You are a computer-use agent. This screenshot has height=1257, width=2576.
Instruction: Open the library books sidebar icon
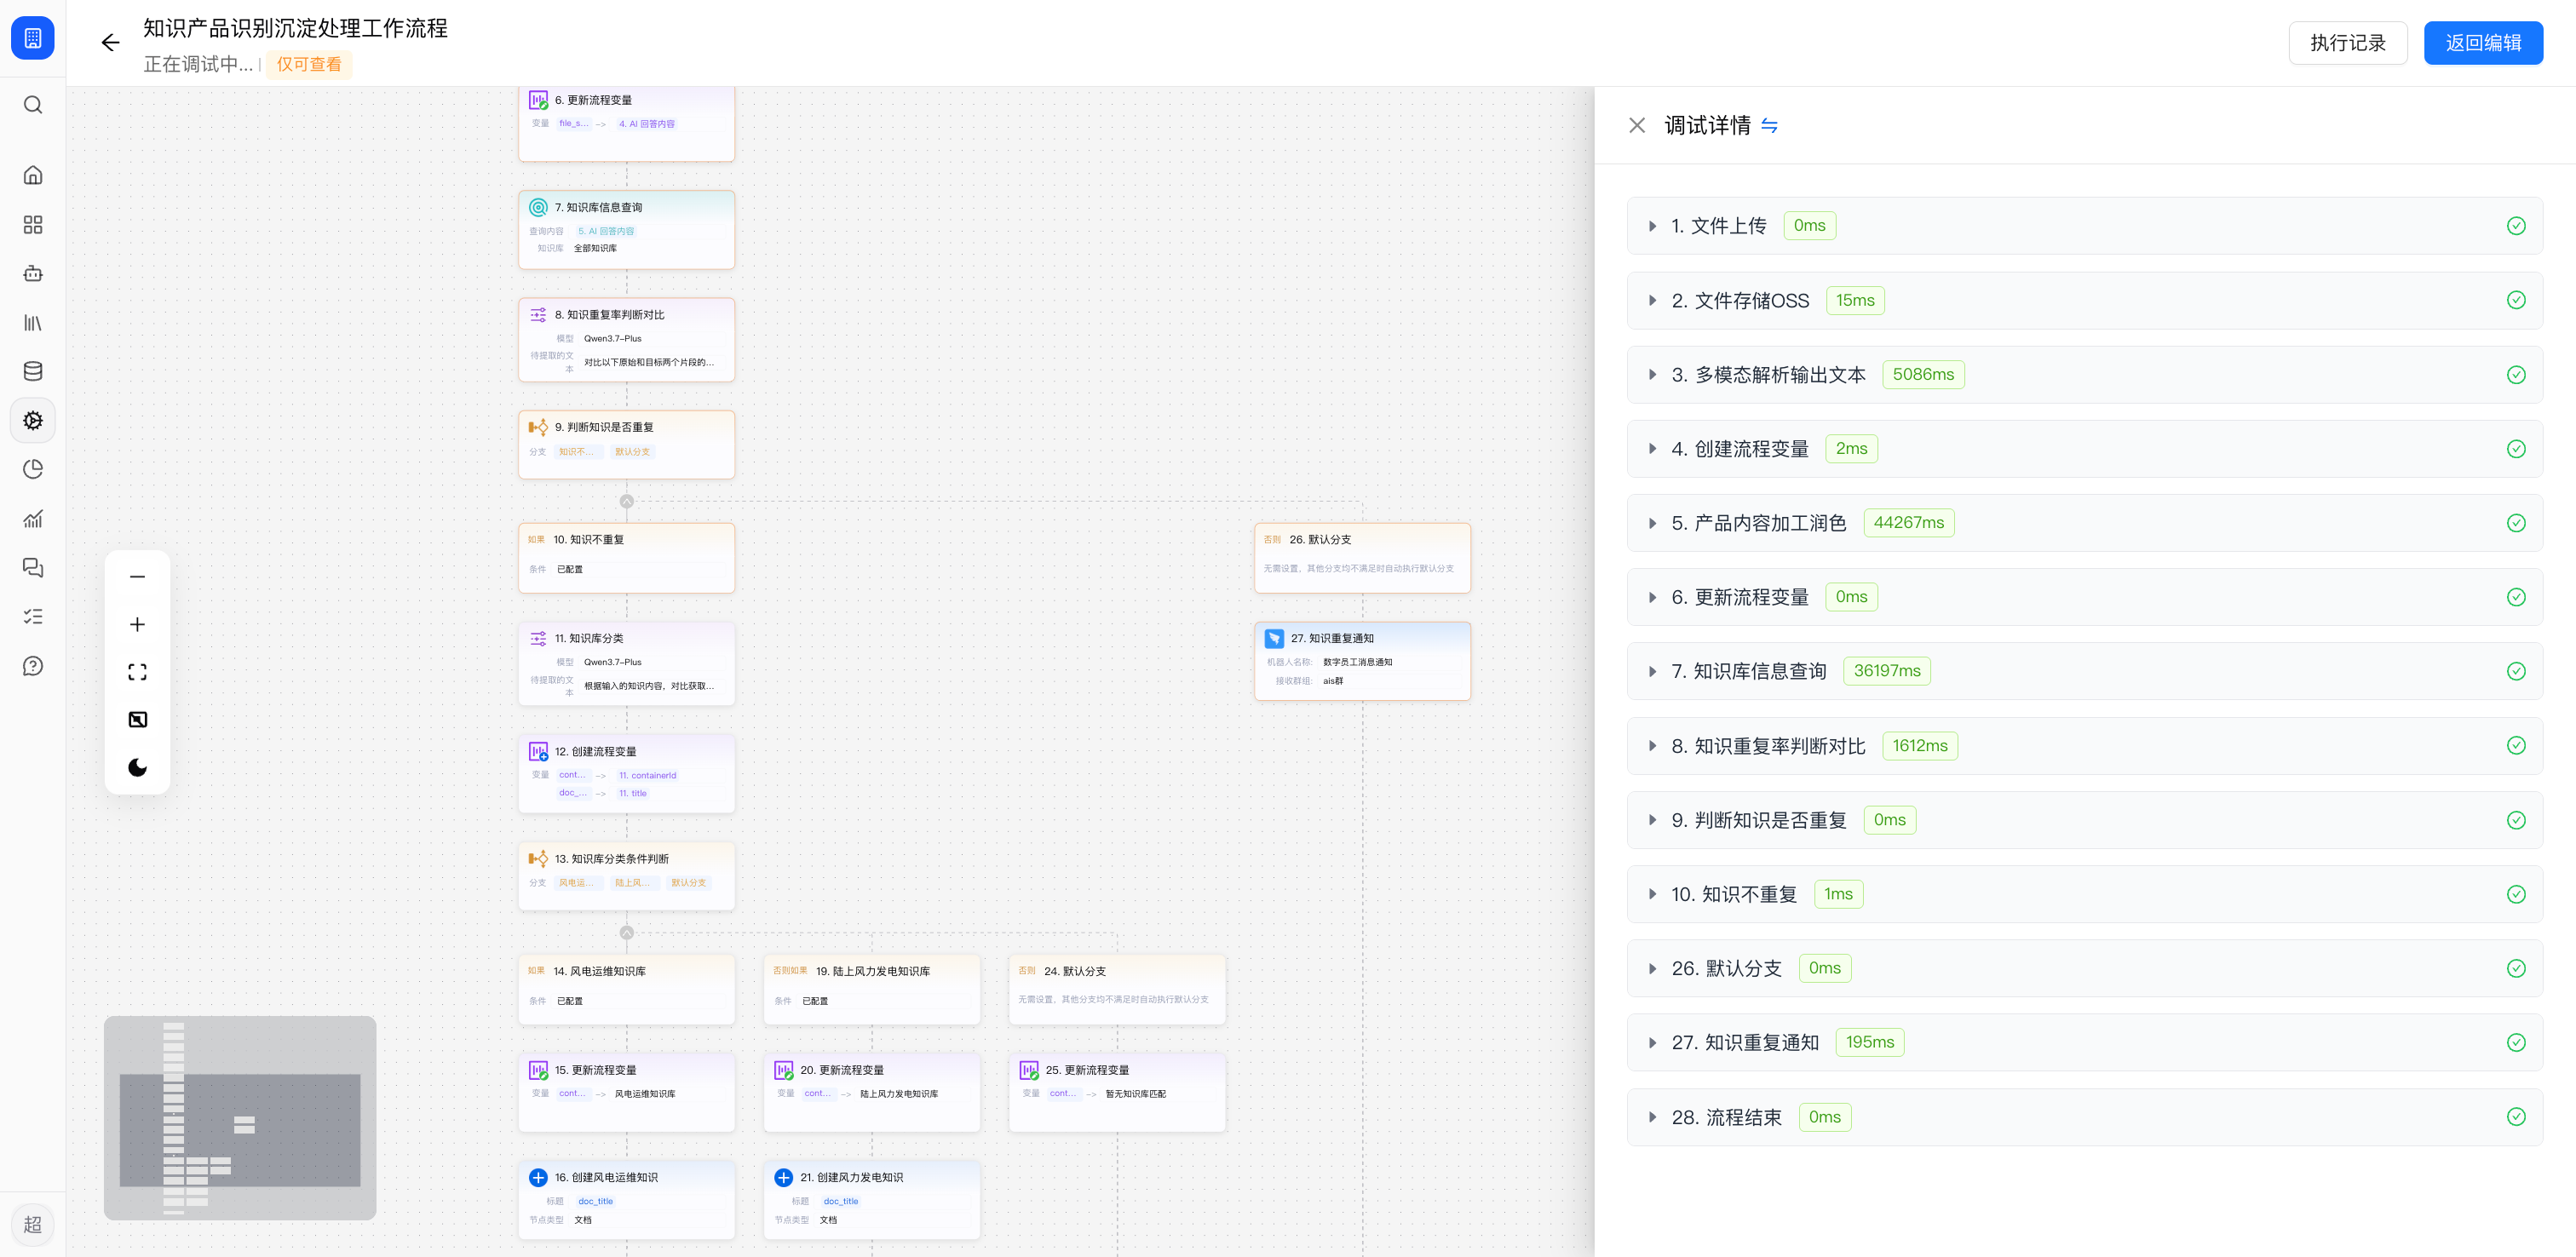pos(33,322)
